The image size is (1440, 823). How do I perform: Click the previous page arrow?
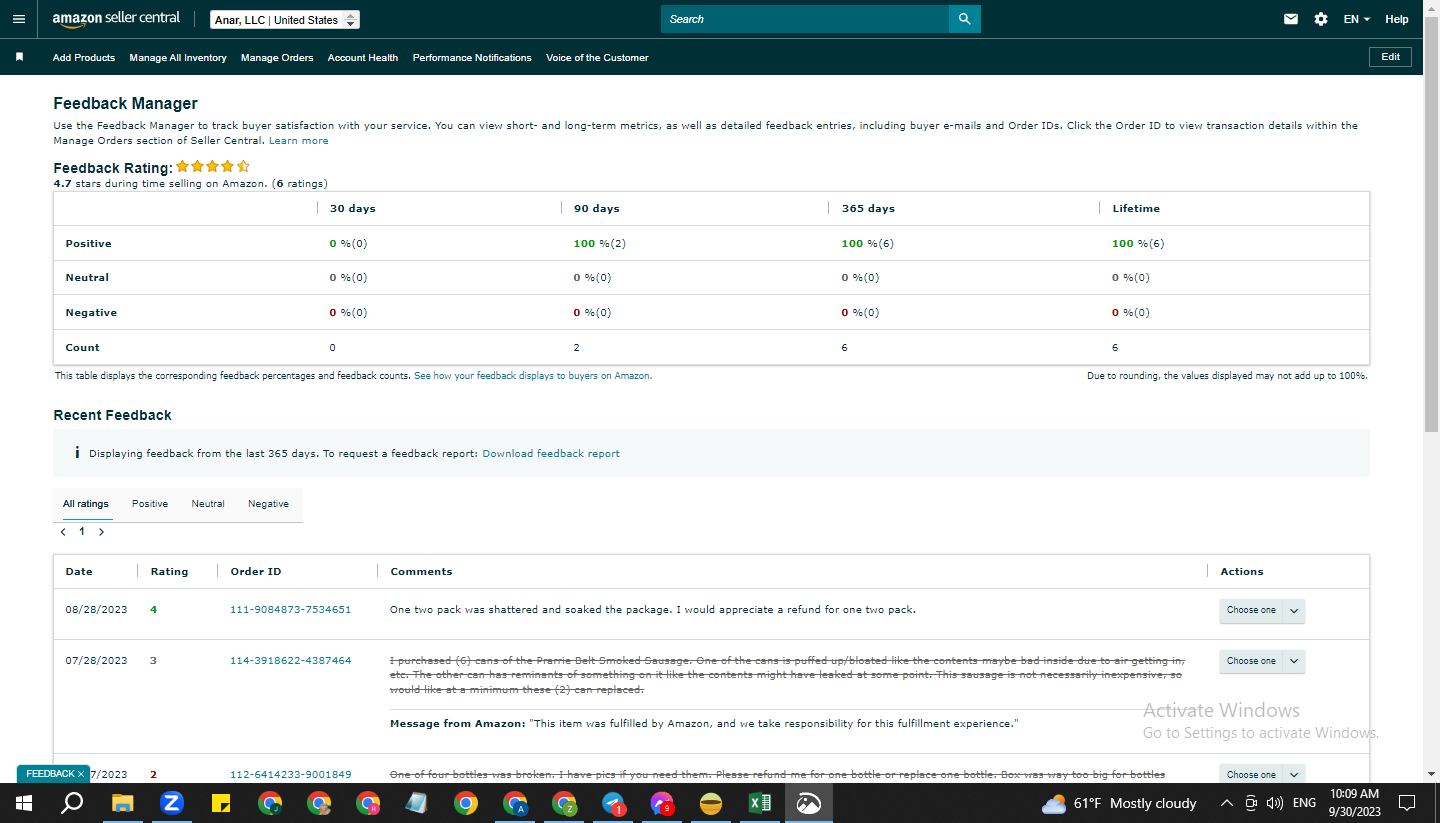(63, 532)
